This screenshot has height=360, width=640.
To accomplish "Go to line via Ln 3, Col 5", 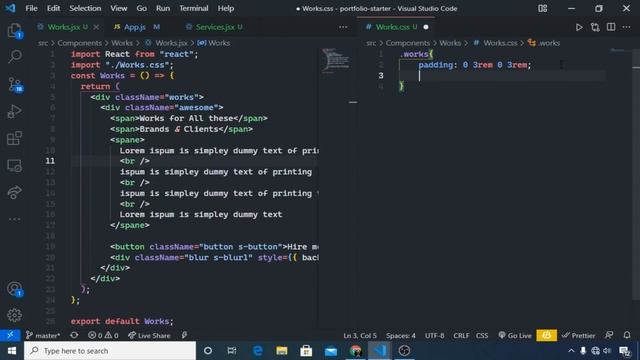I will [x=360, y=335].
